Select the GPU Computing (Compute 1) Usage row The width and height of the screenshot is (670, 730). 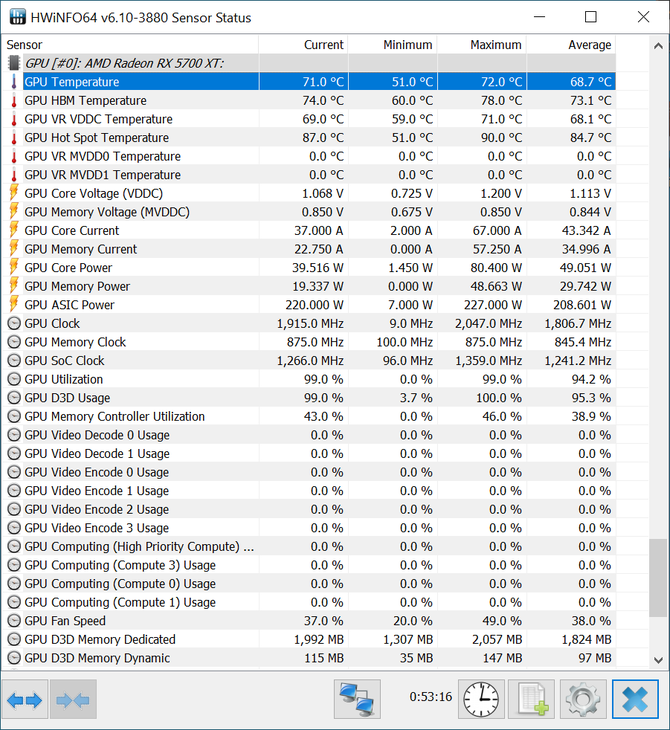pyautogui.click(x=309, y=602)
